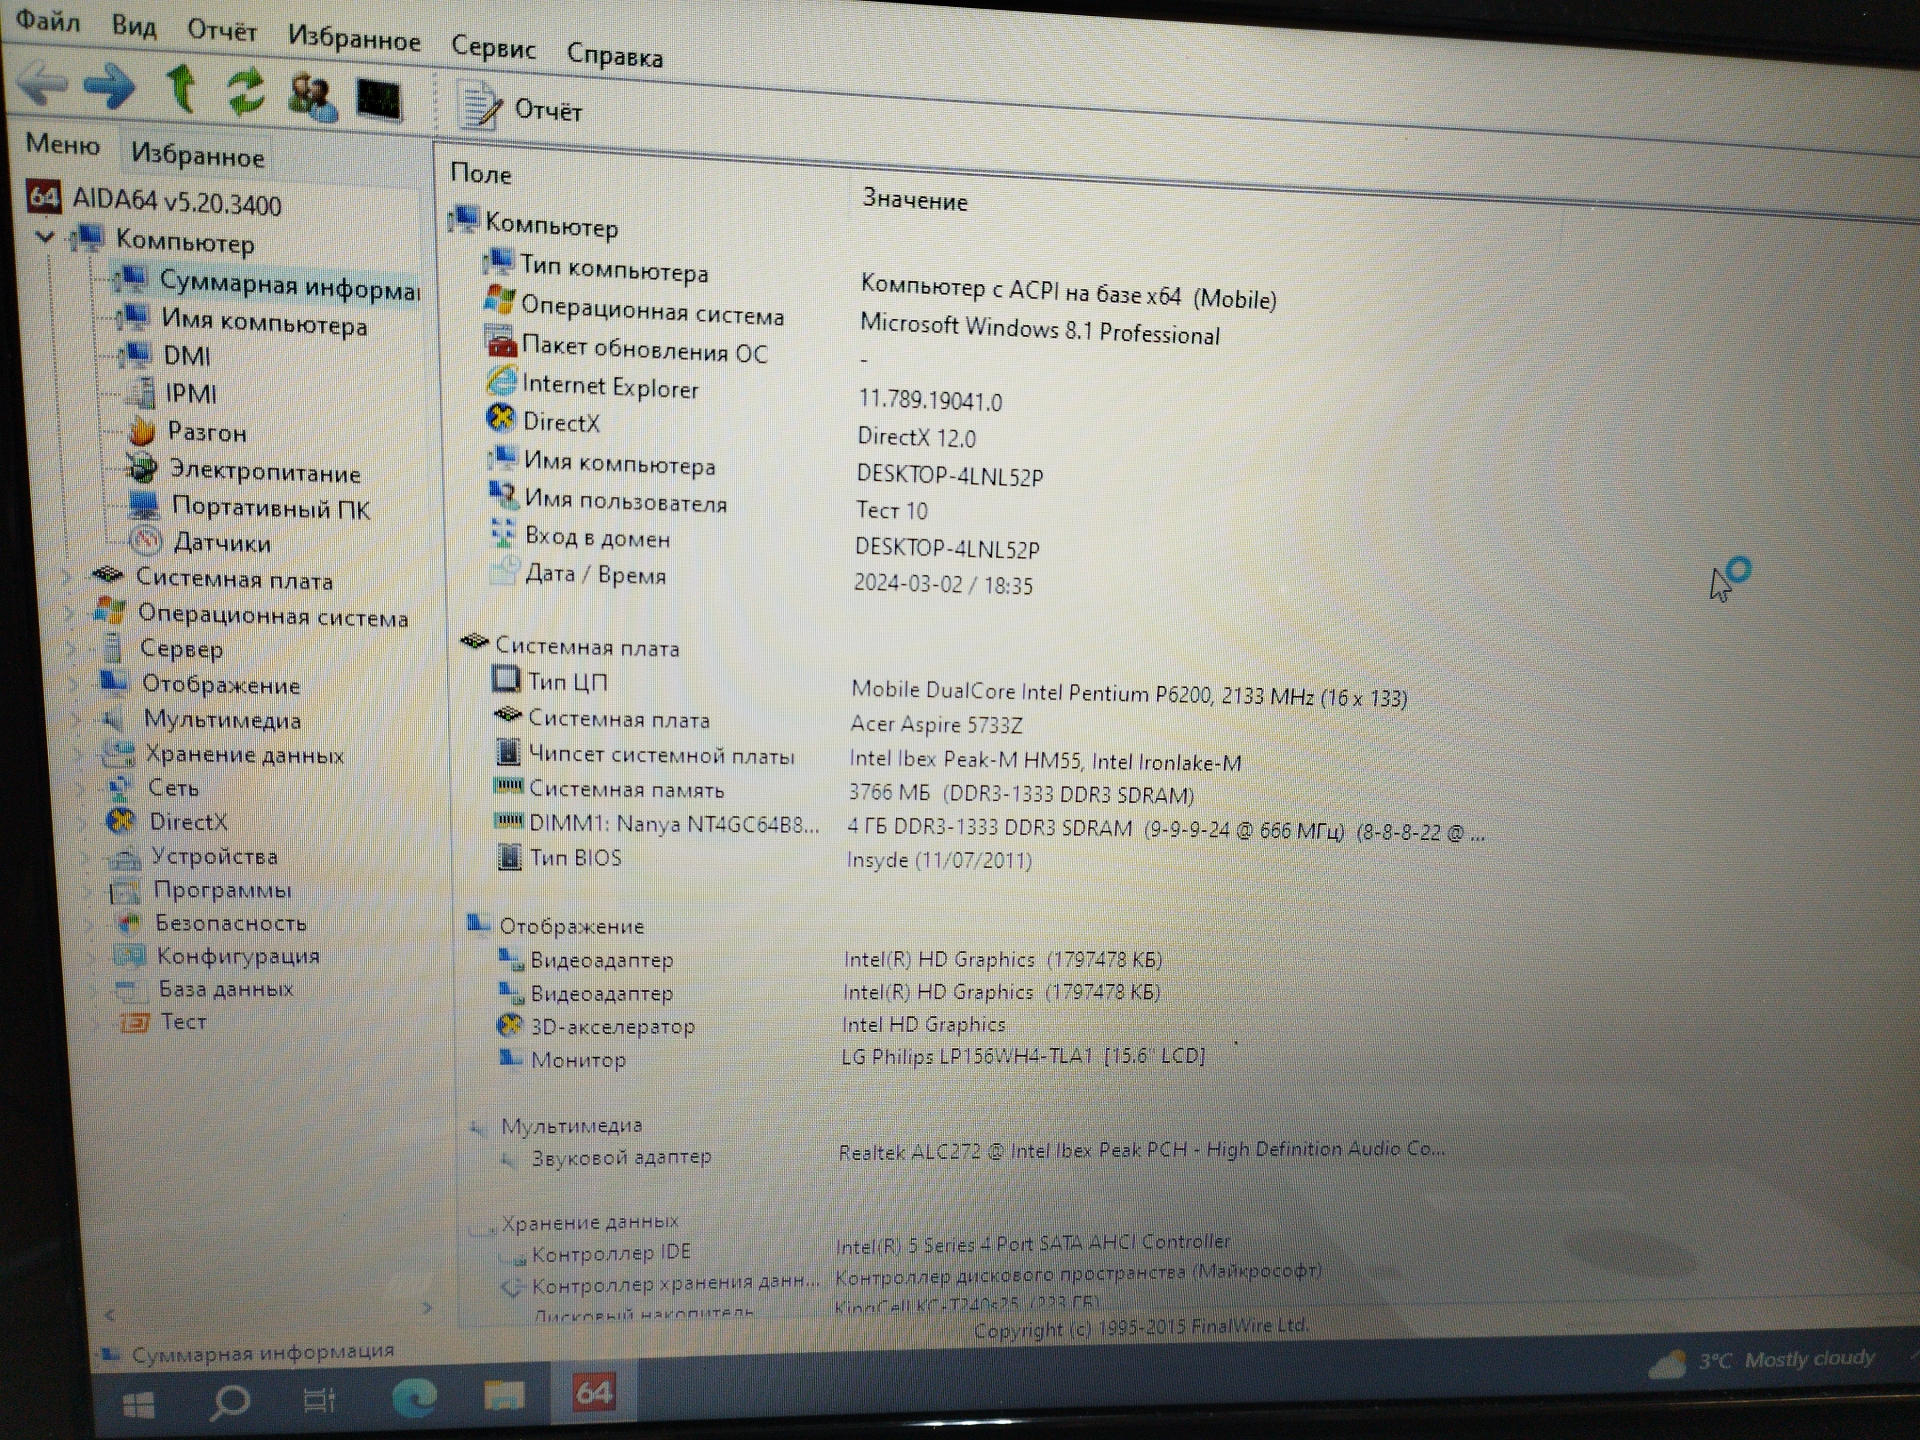Click the DirectX row icon in report
The height and width of the screenshot is (1440, 1920).
click(x=501, y=418)
